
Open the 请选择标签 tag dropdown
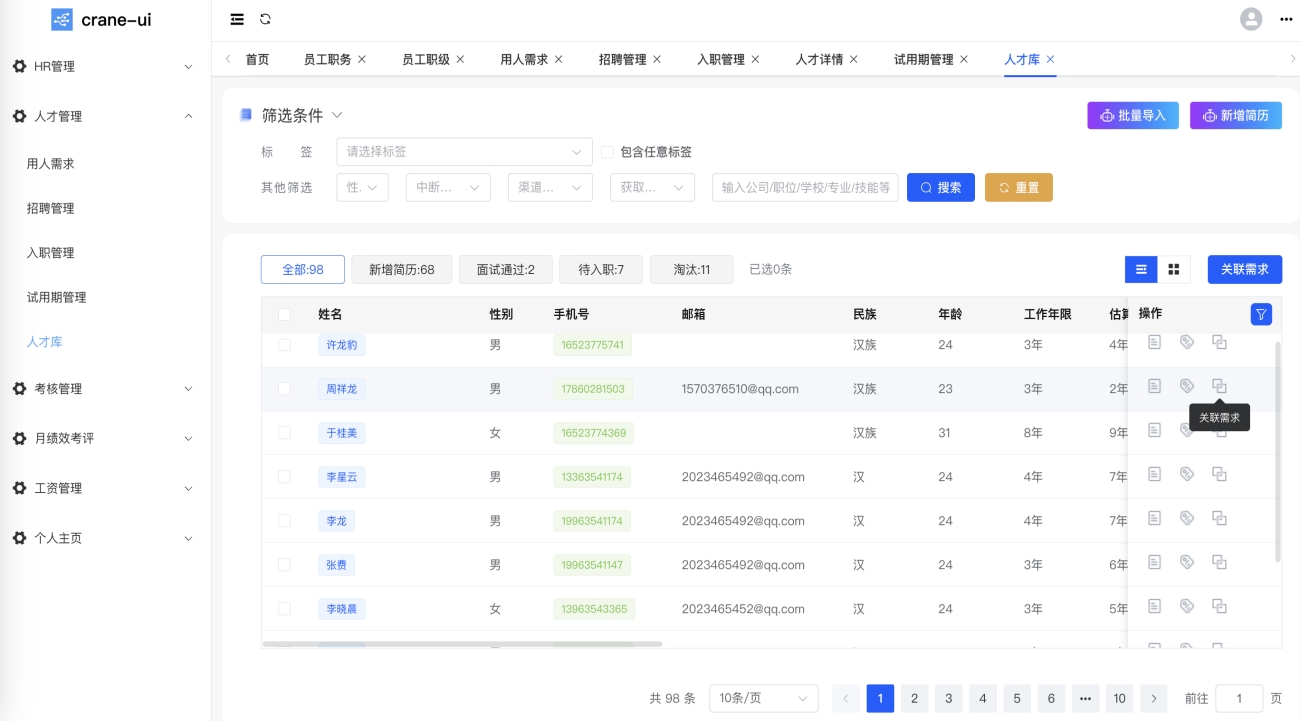coord(464,152)
